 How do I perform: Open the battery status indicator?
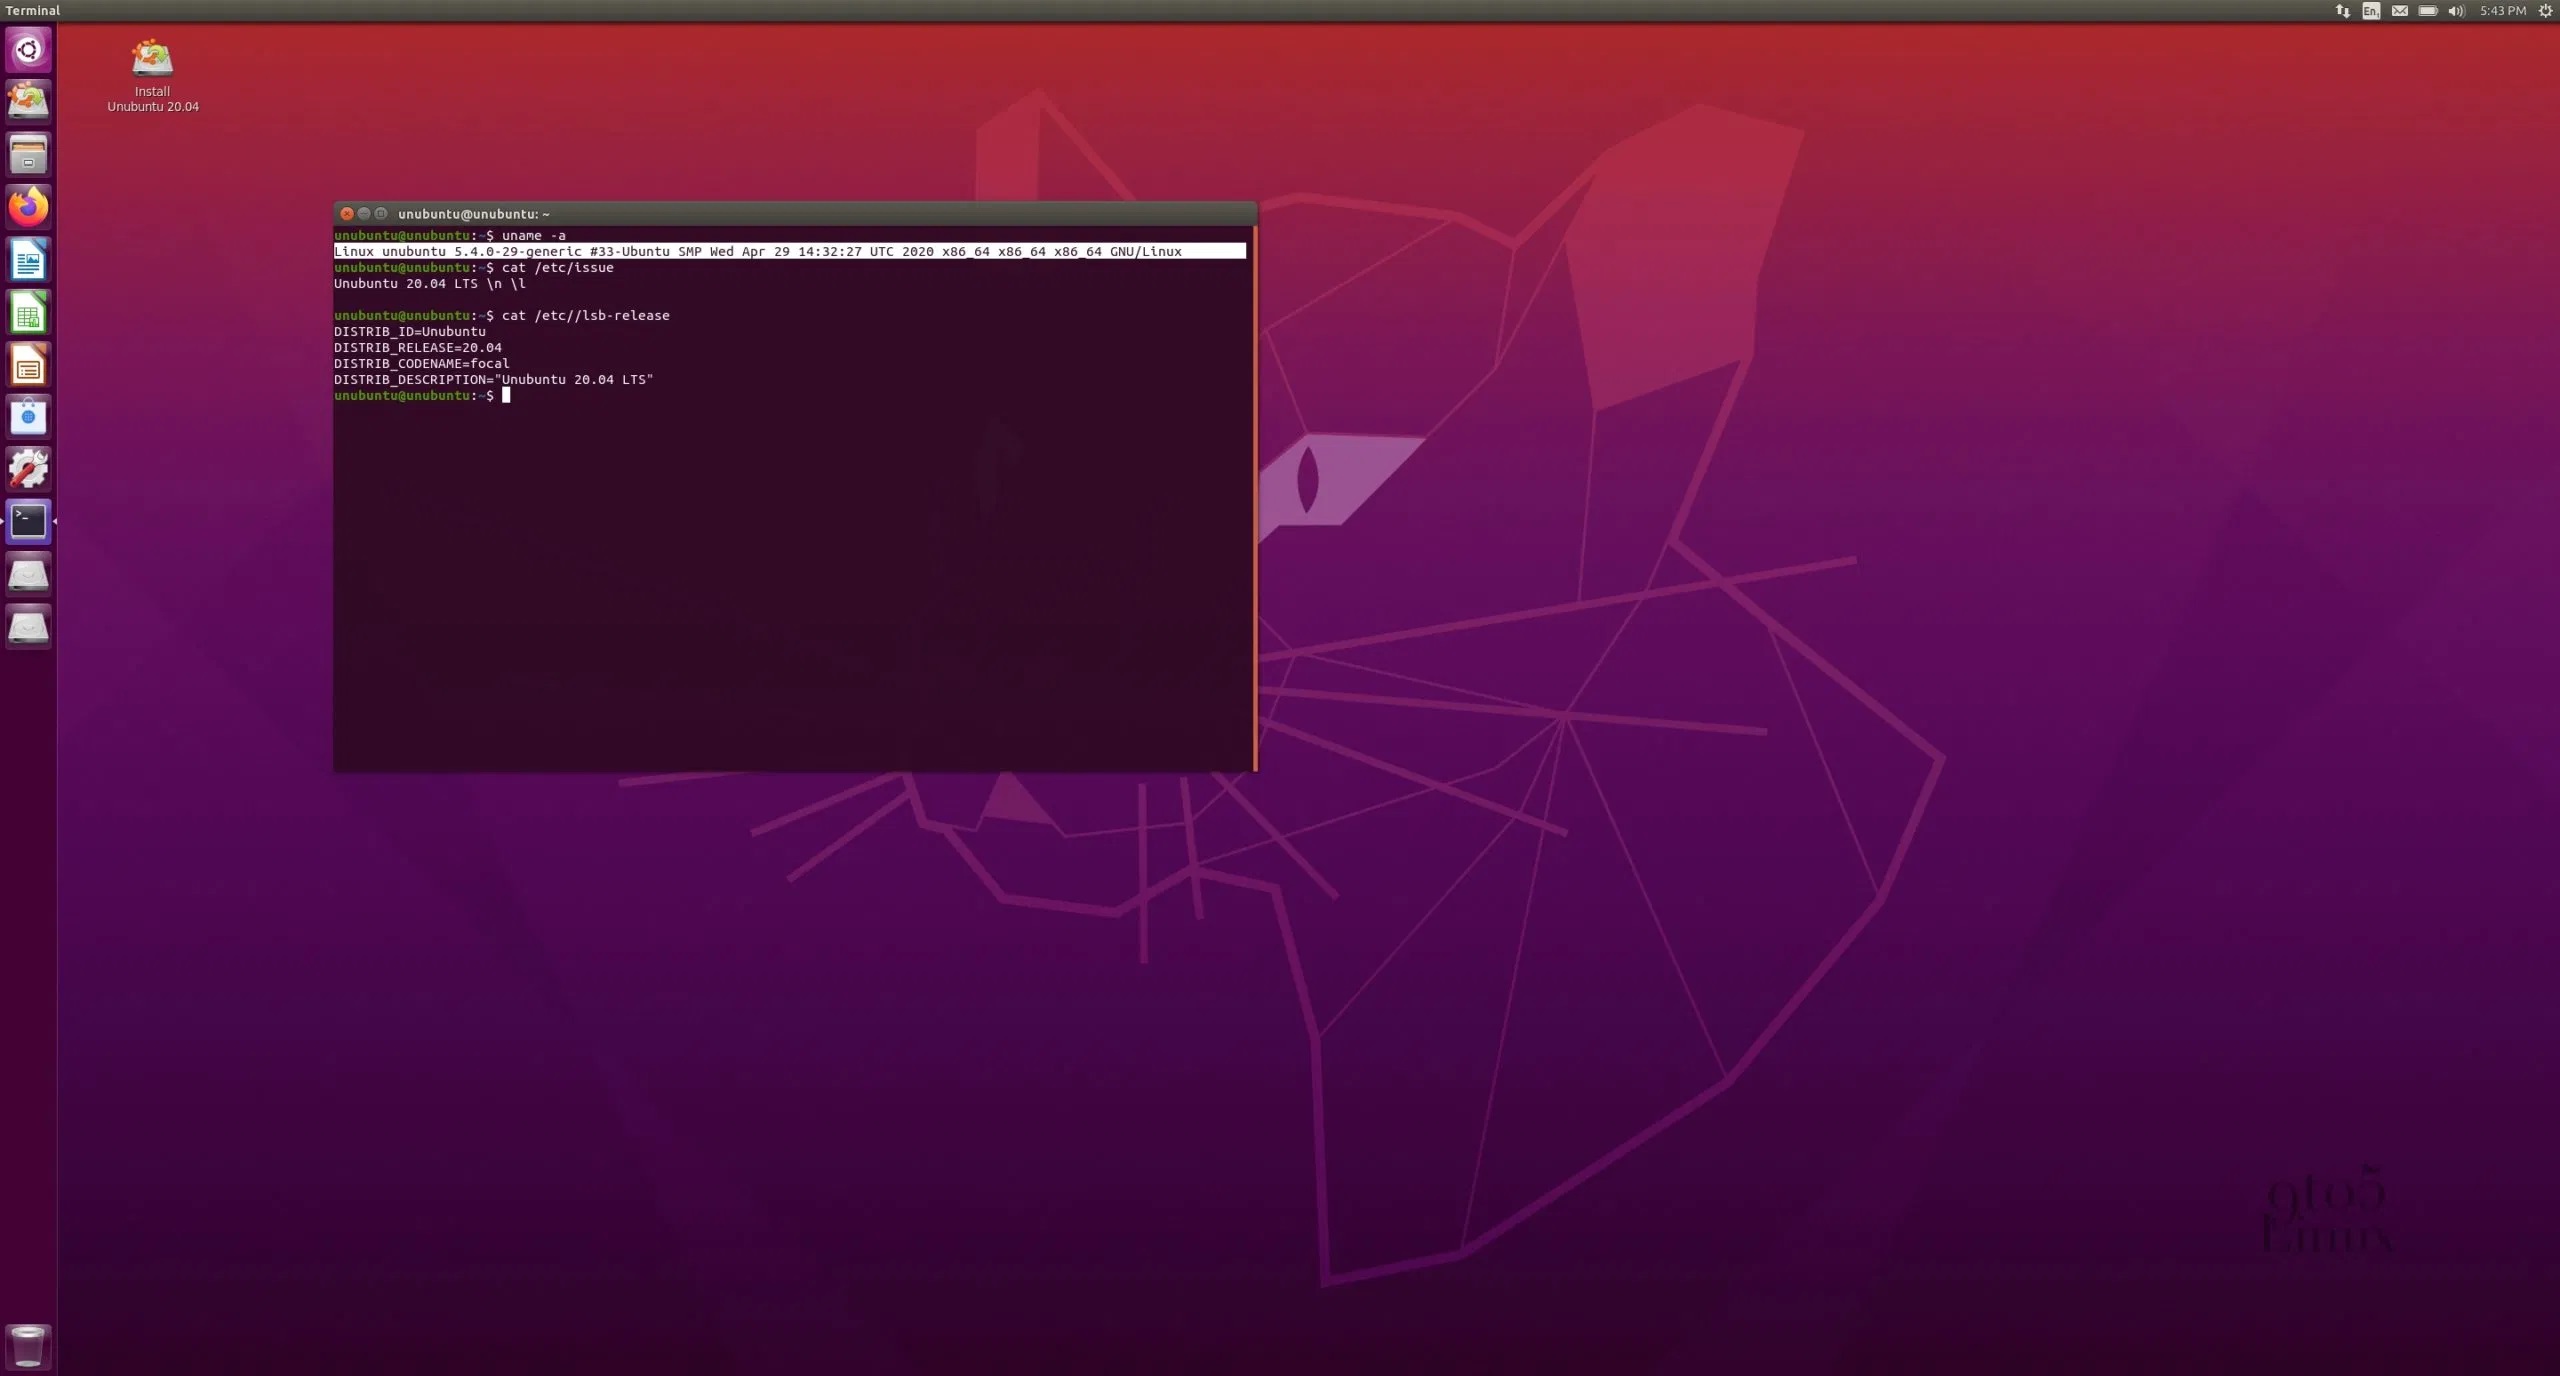point(2428,11)
